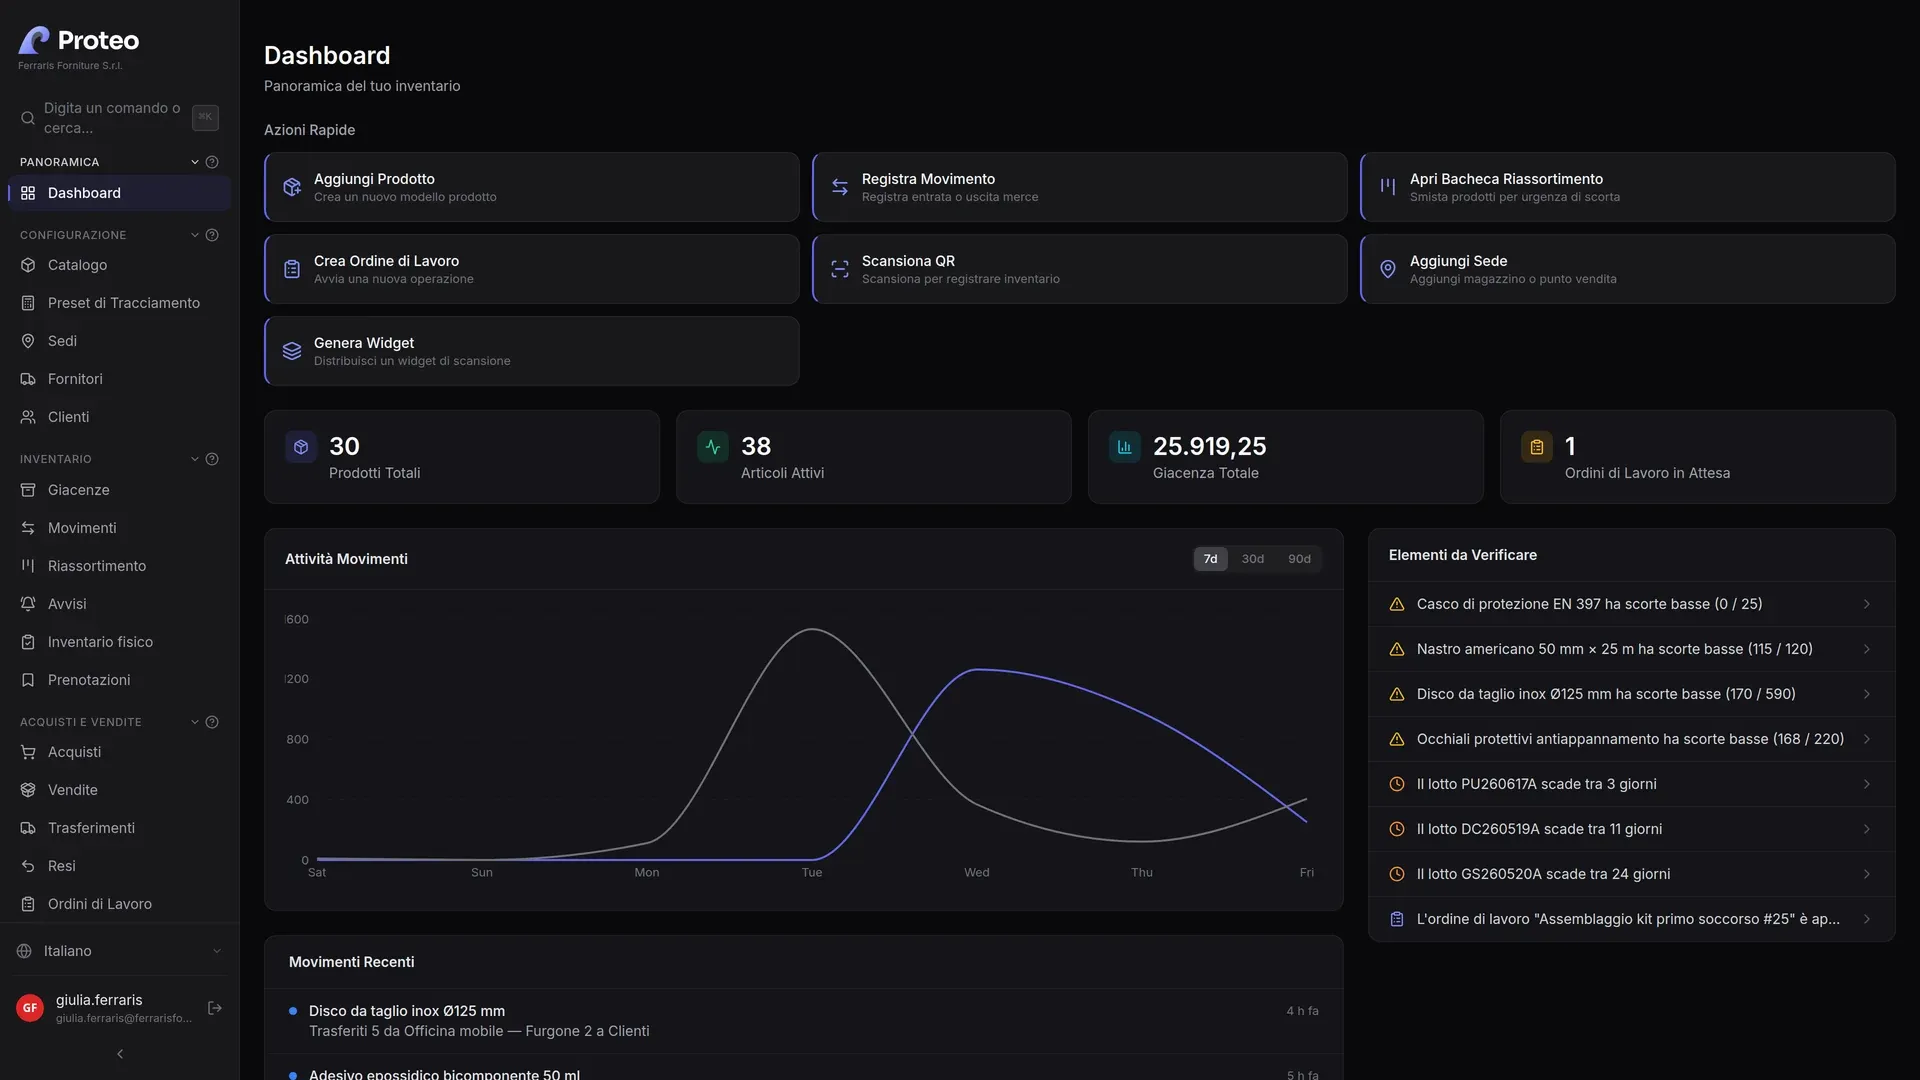Click the pulse icon on Articoli Attivi card
This screenshot has width=1920, height=1080.
[713, 447]
